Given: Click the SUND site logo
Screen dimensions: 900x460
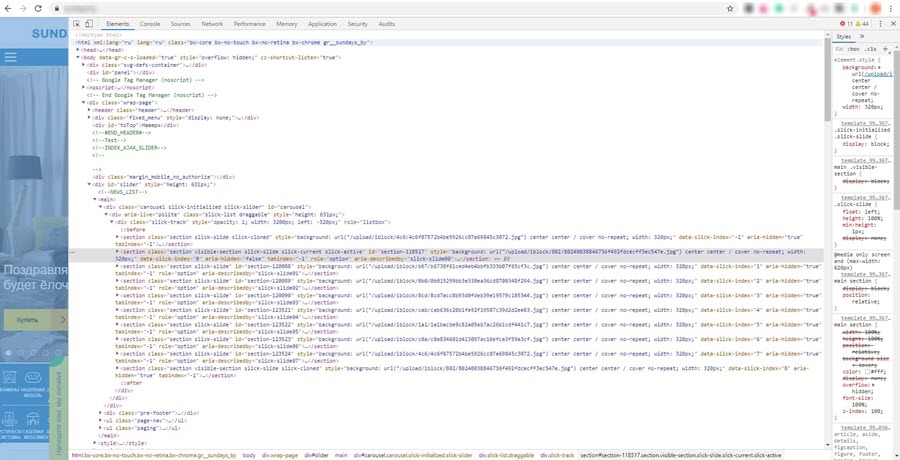Looking at the screenshot, I should 49,34.
